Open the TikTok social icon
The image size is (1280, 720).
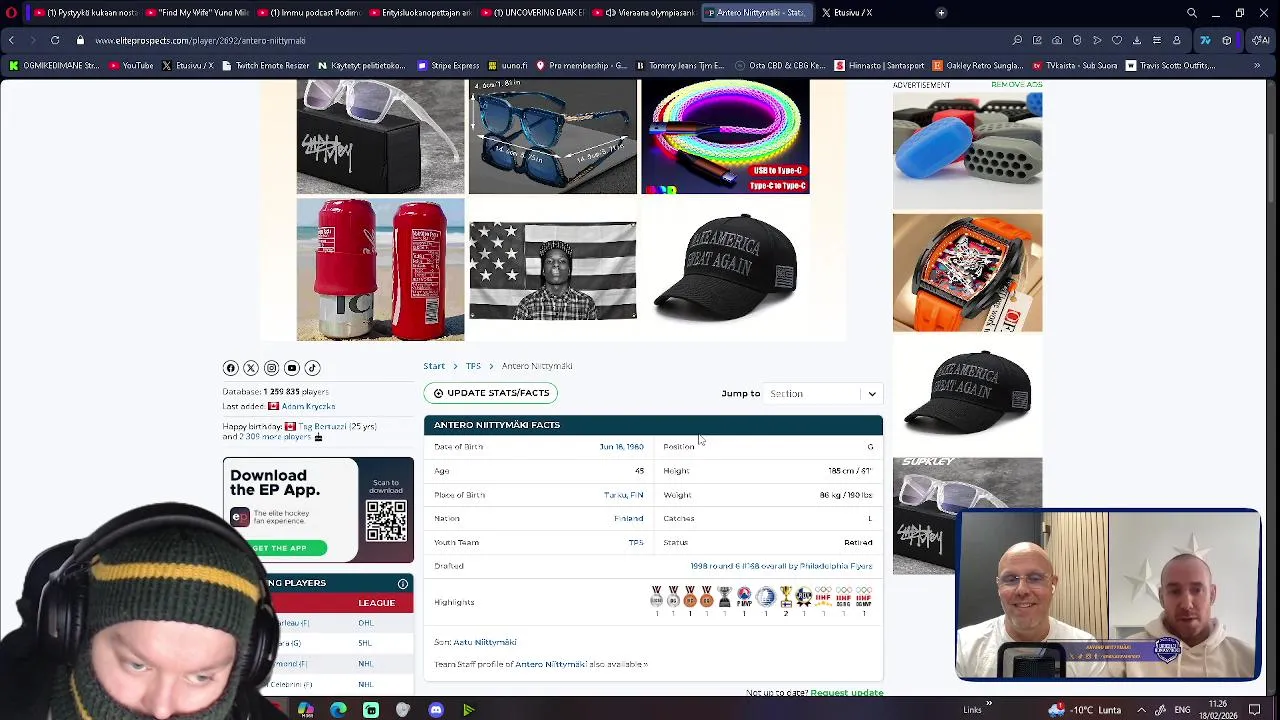312,368
